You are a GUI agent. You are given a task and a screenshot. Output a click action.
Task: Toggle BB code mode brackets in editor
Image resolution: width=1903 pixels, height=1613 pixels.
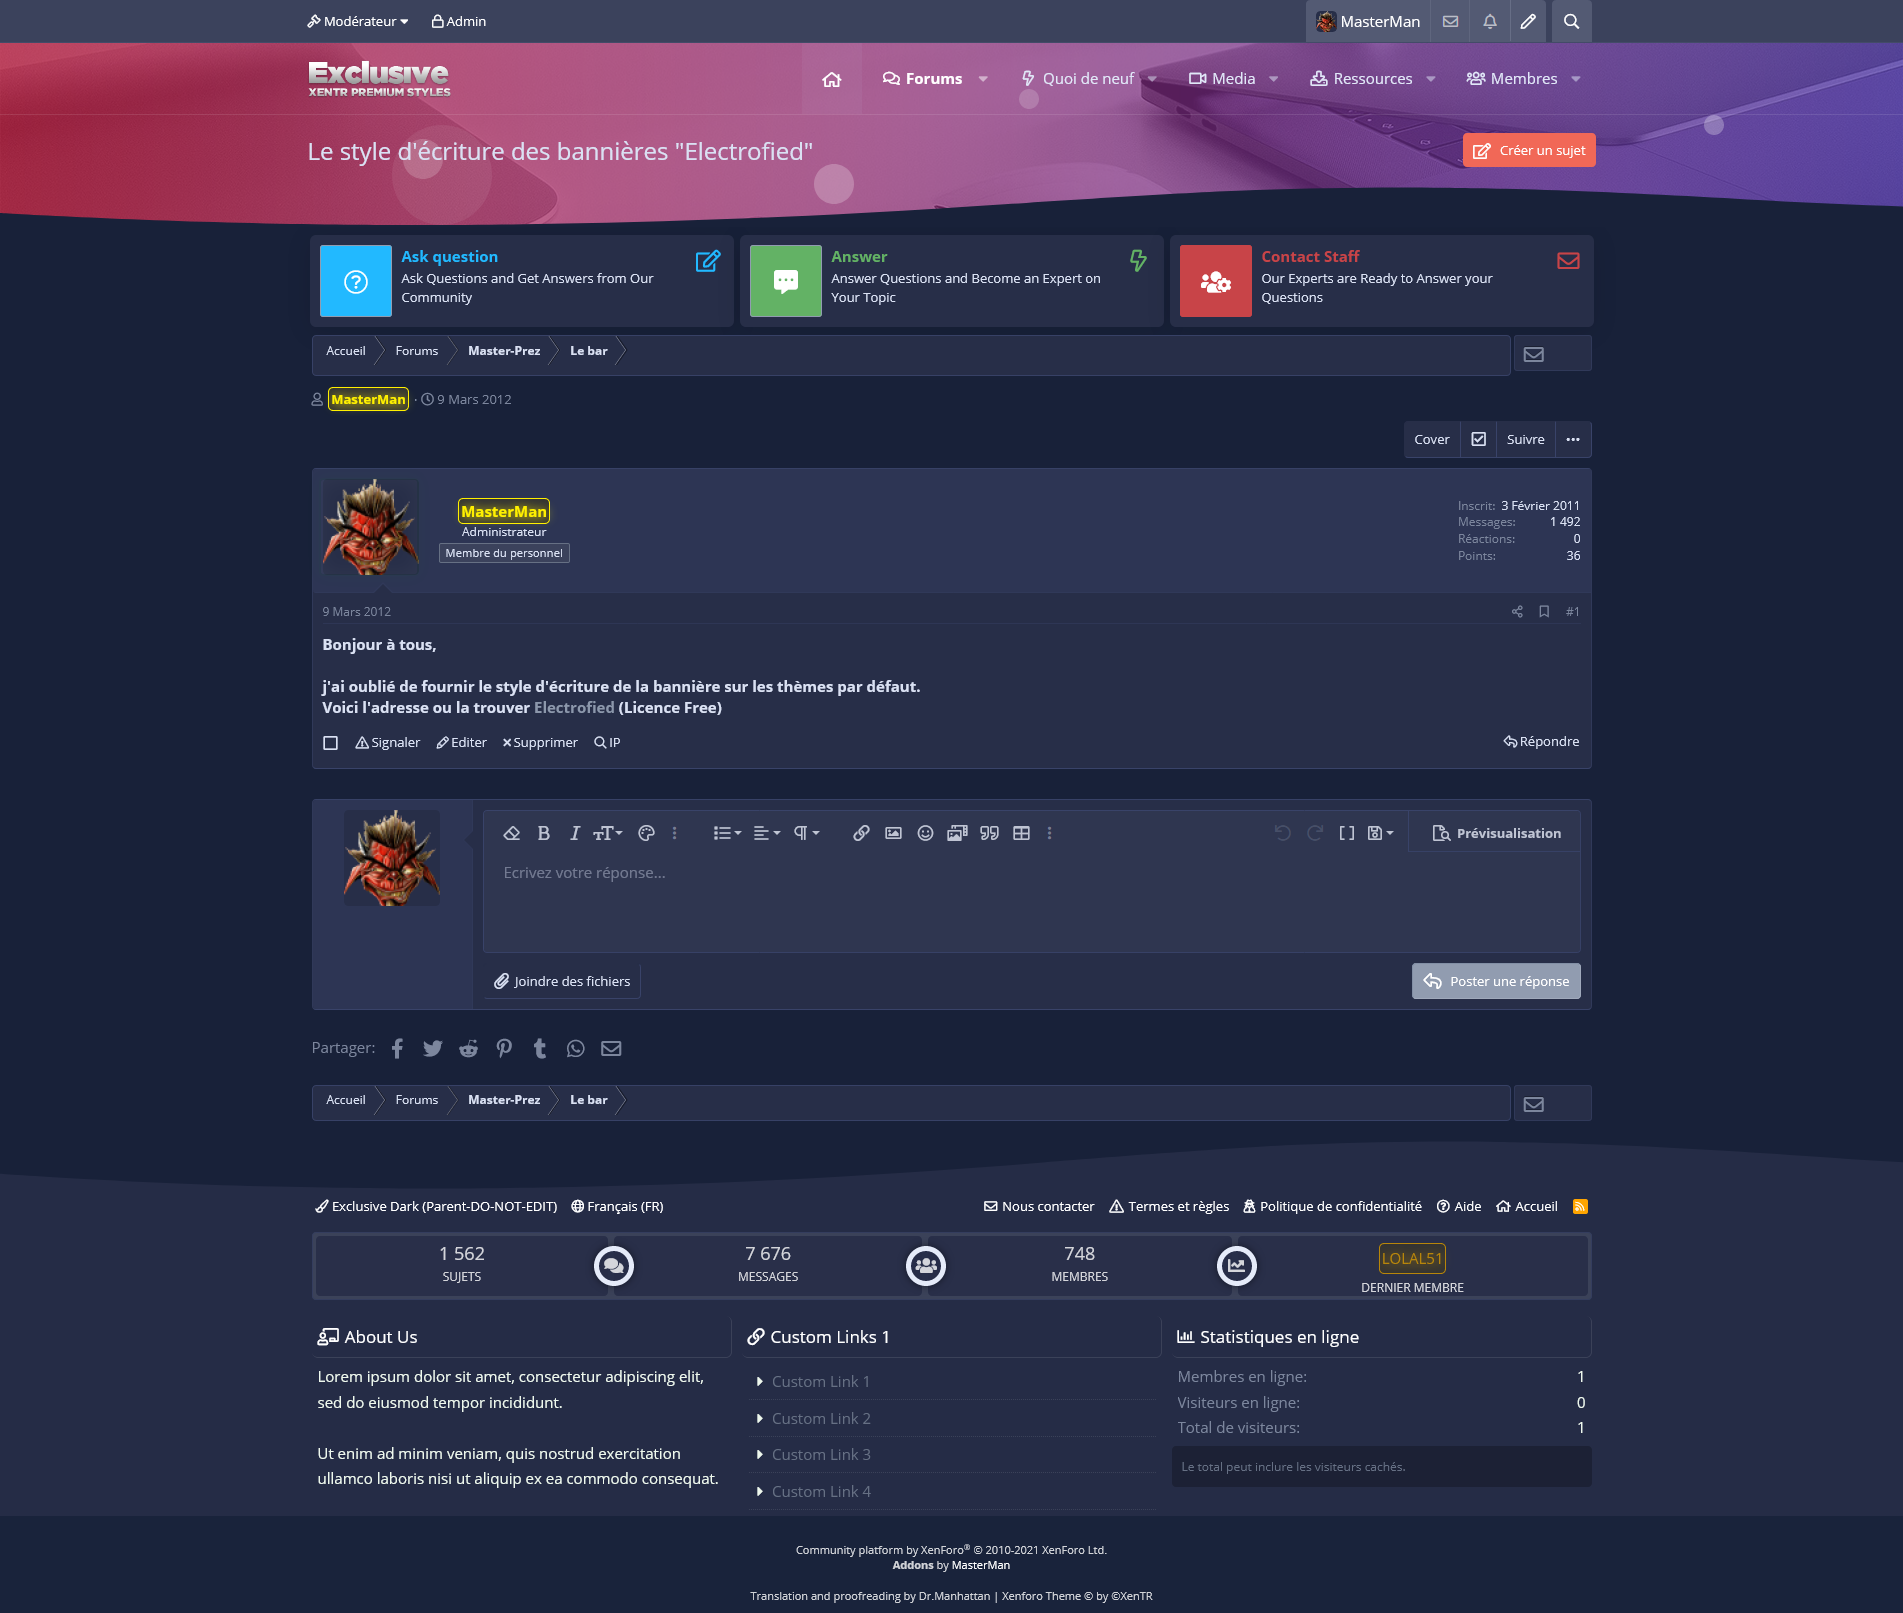(x=1346, y=833)
